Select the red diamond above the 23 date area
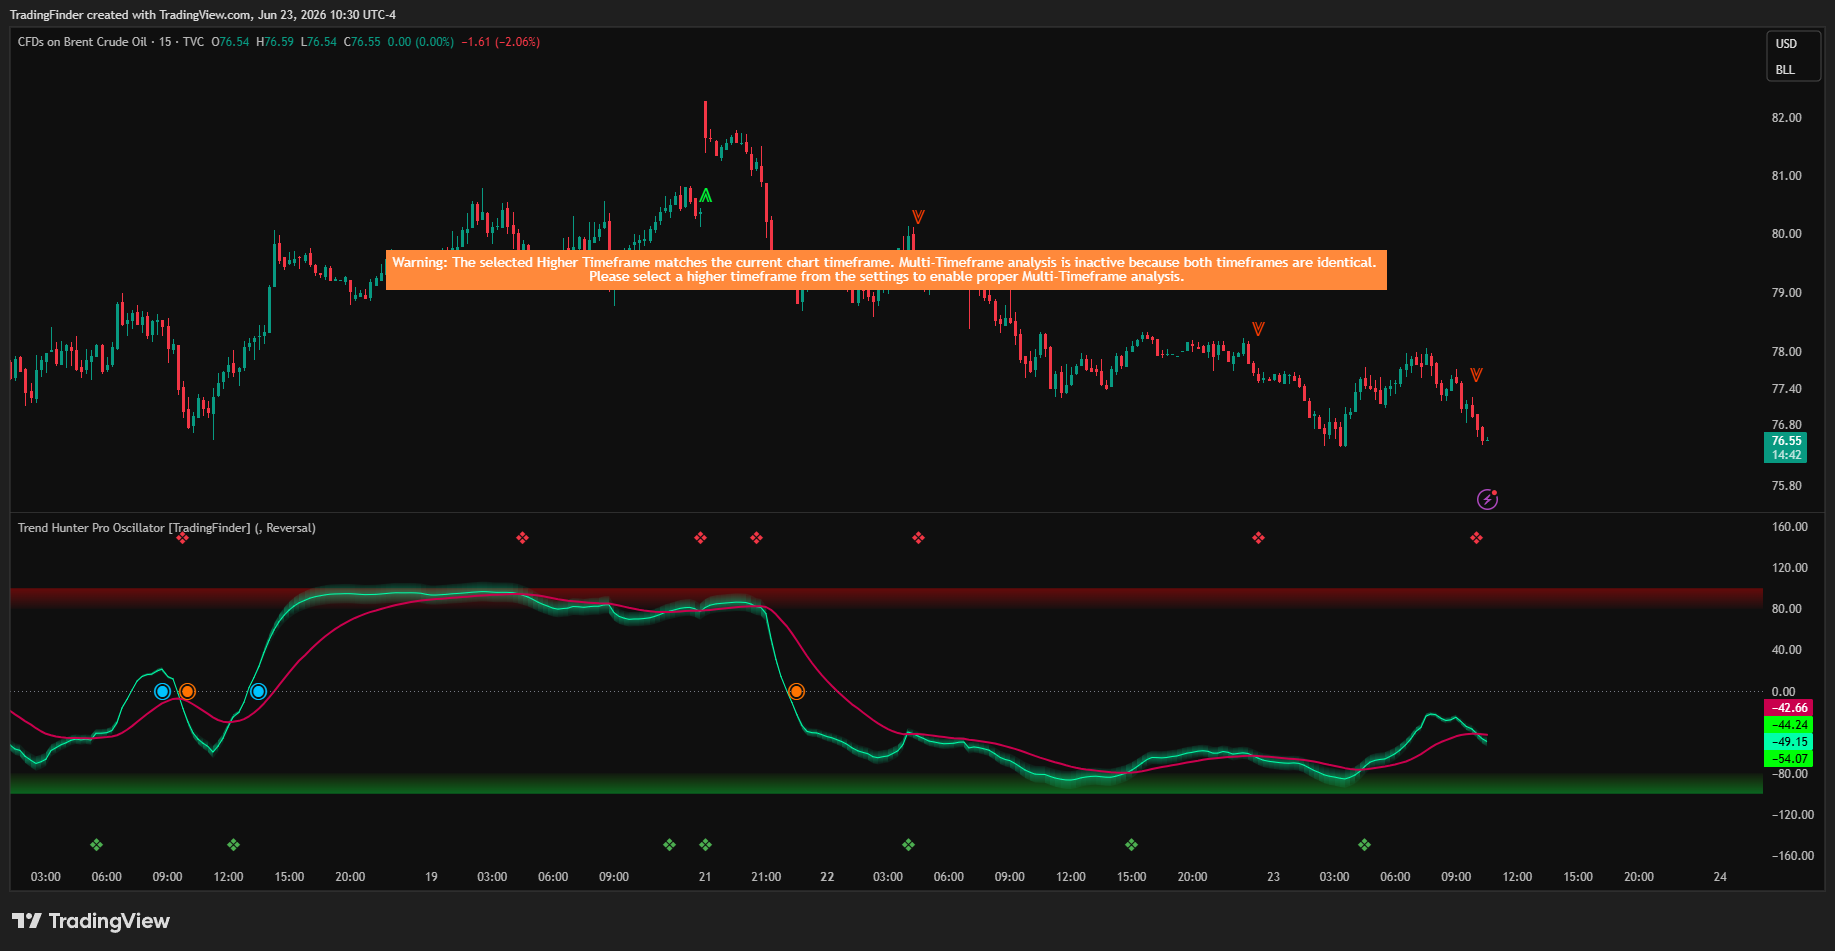Viewport: 1835px width, 951px height. [x=1258, y=538]
